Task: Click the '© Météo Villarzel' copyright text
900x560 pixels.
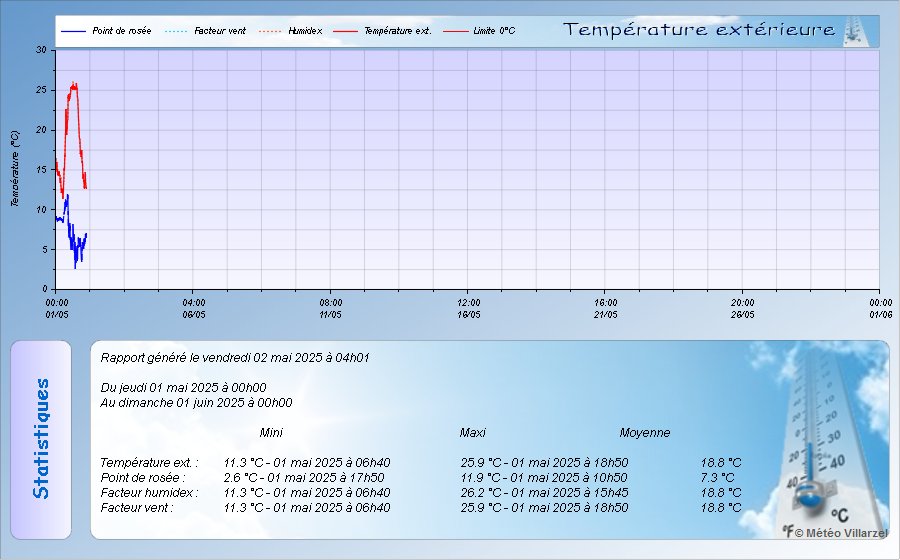Action: [x=841, y=533]
